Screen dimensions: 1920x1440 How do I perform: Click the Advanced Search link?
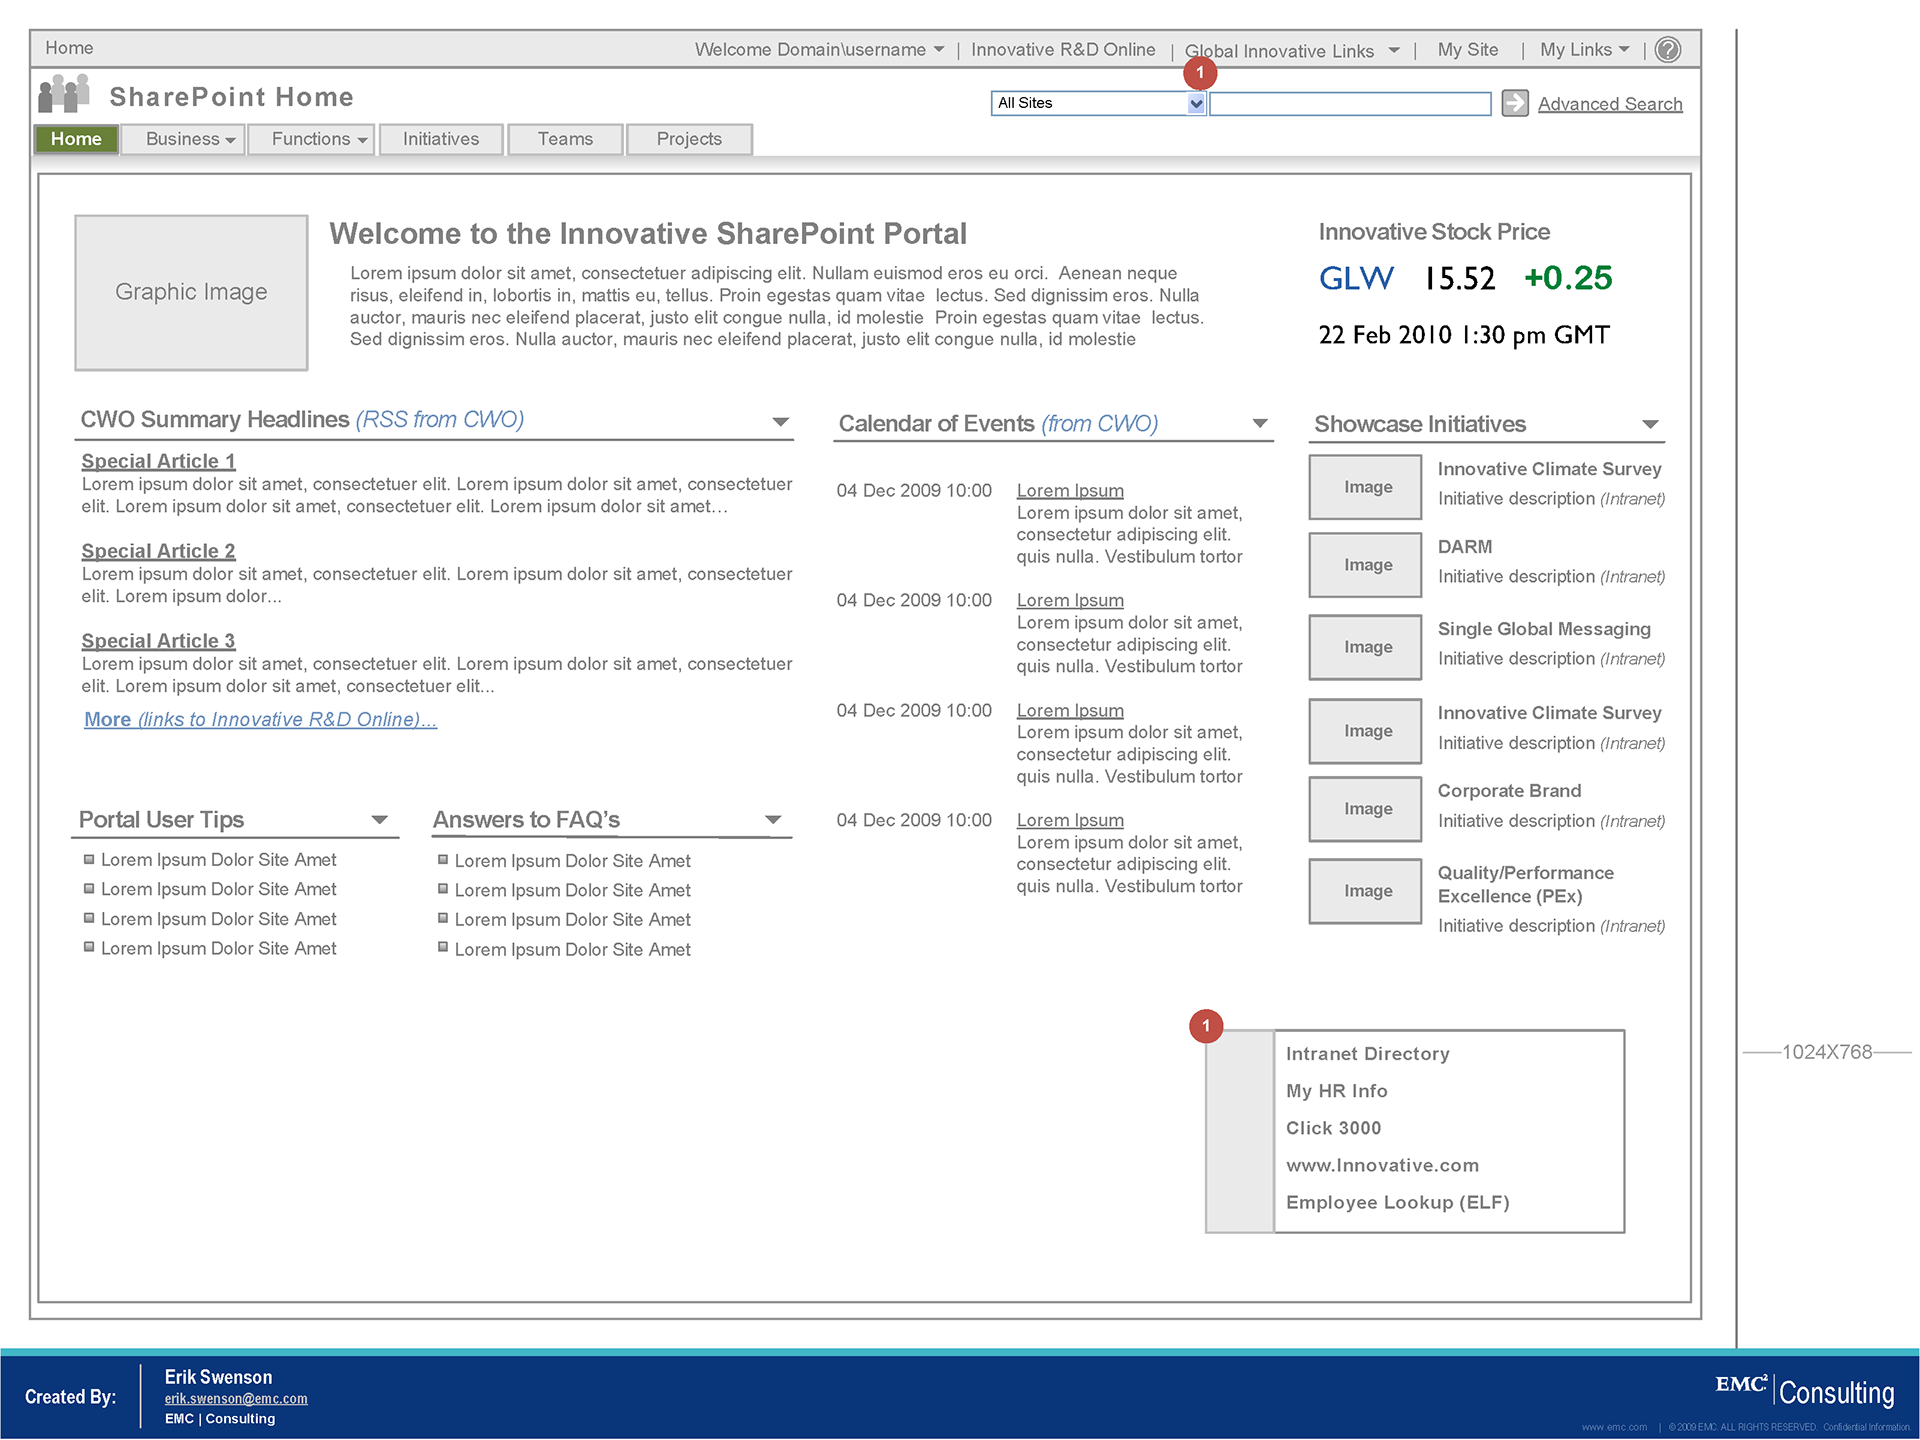[1609, 104]
